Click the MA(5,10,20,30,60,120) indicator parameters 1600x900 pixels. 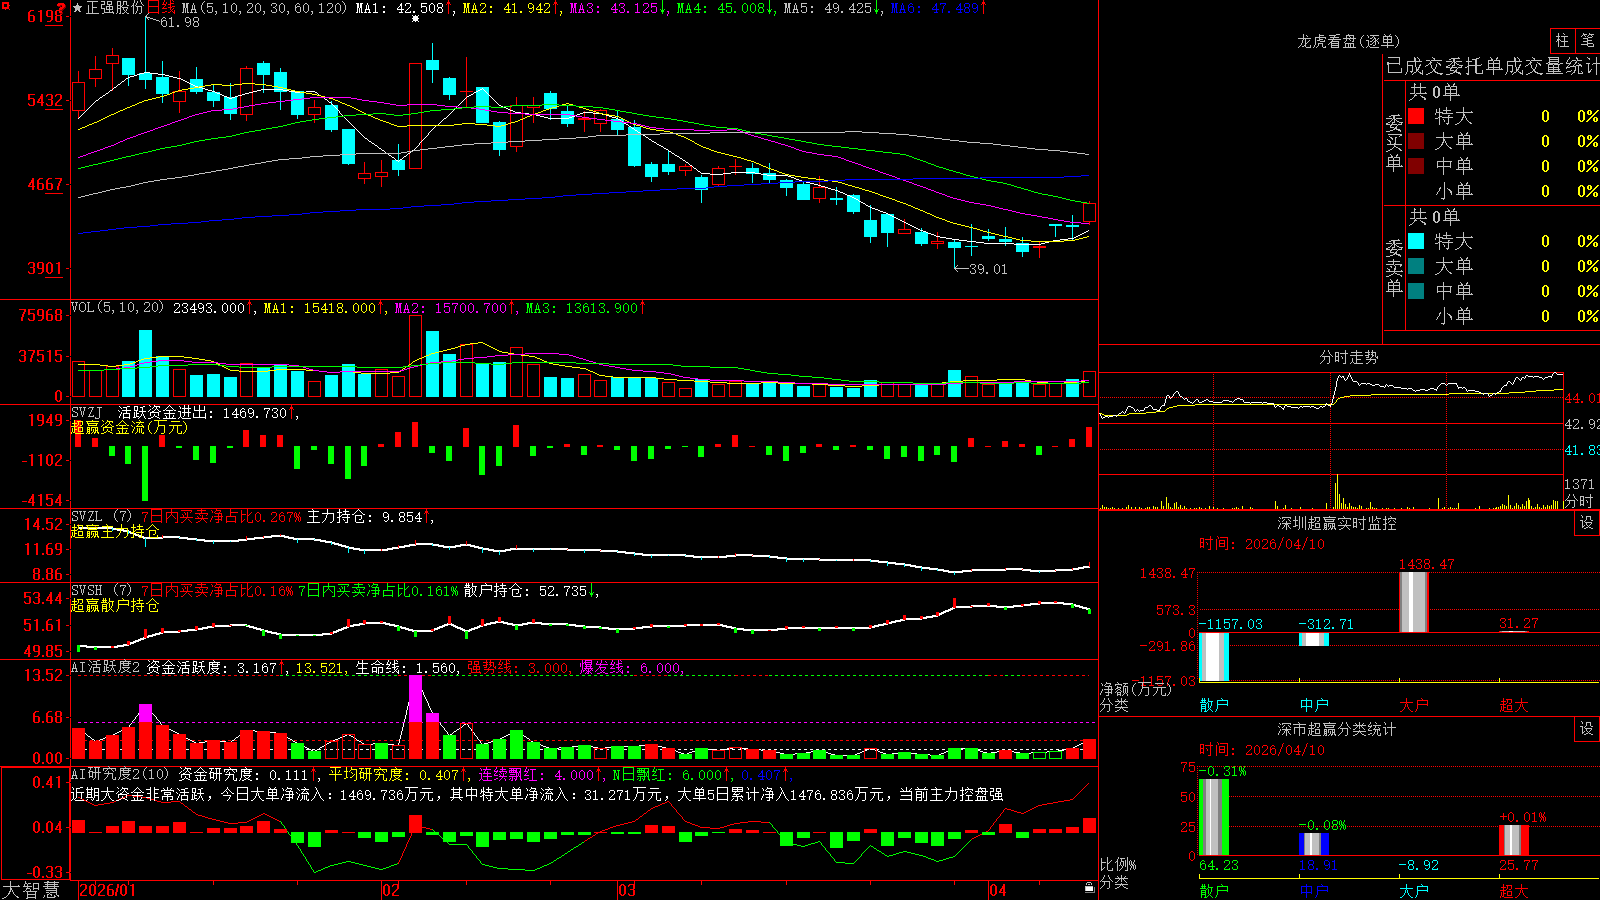[264, 8]
